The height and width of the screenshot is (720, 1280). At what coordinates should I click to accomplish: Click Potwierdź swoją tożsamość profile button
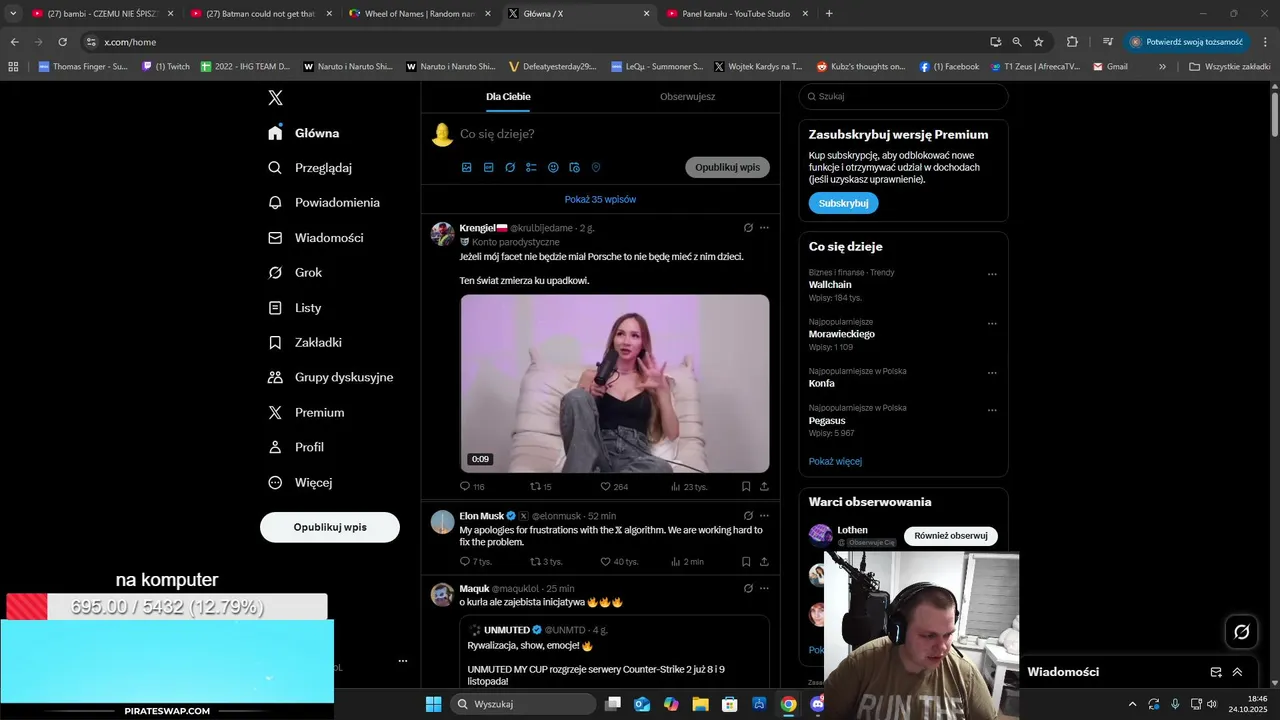[1186, 42]
